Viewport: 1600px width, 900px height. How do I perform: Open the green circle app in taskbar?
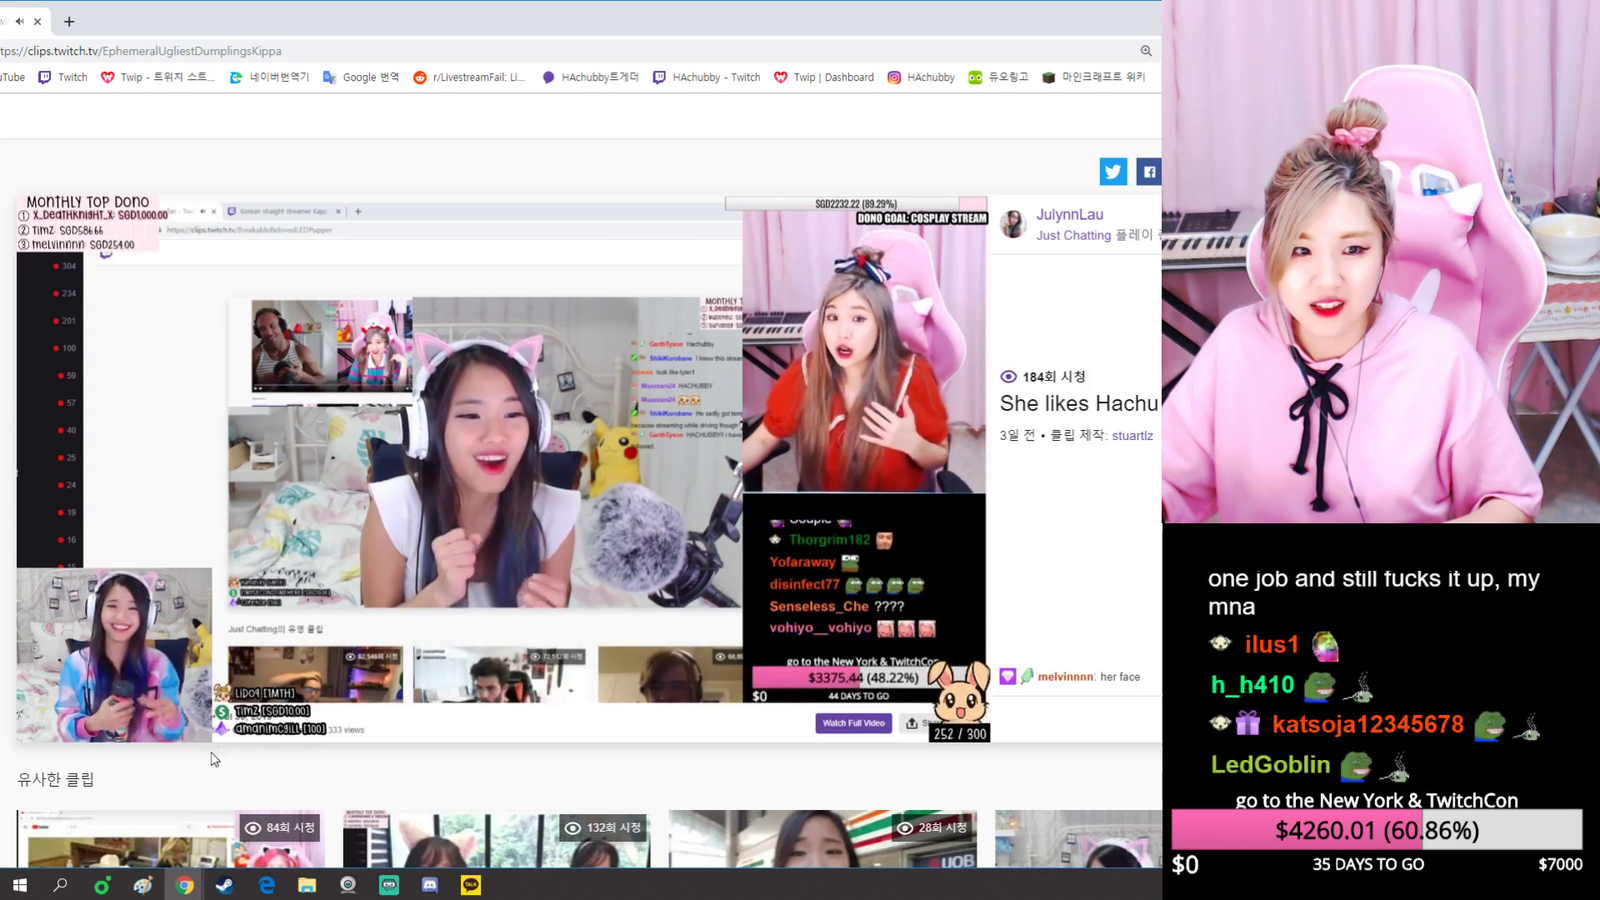pyautogui.click(x=101, y=885)
